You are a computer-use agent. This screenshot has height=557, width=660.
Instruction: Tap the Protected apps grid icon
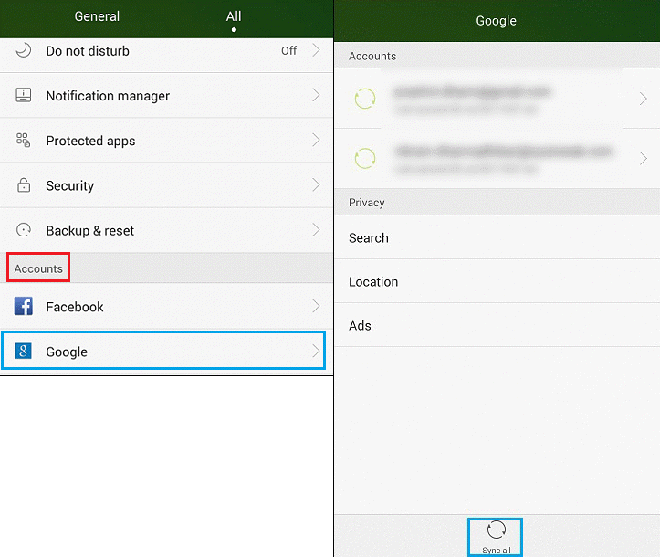[x=23, y=141]
